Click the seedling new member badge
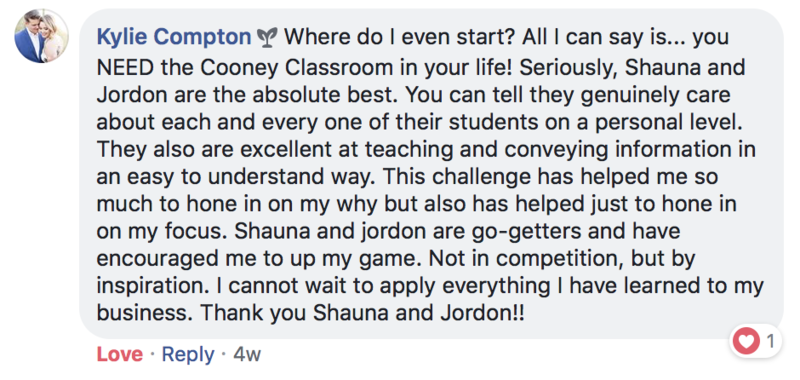 pyautogui.click(x=267, y=37)
